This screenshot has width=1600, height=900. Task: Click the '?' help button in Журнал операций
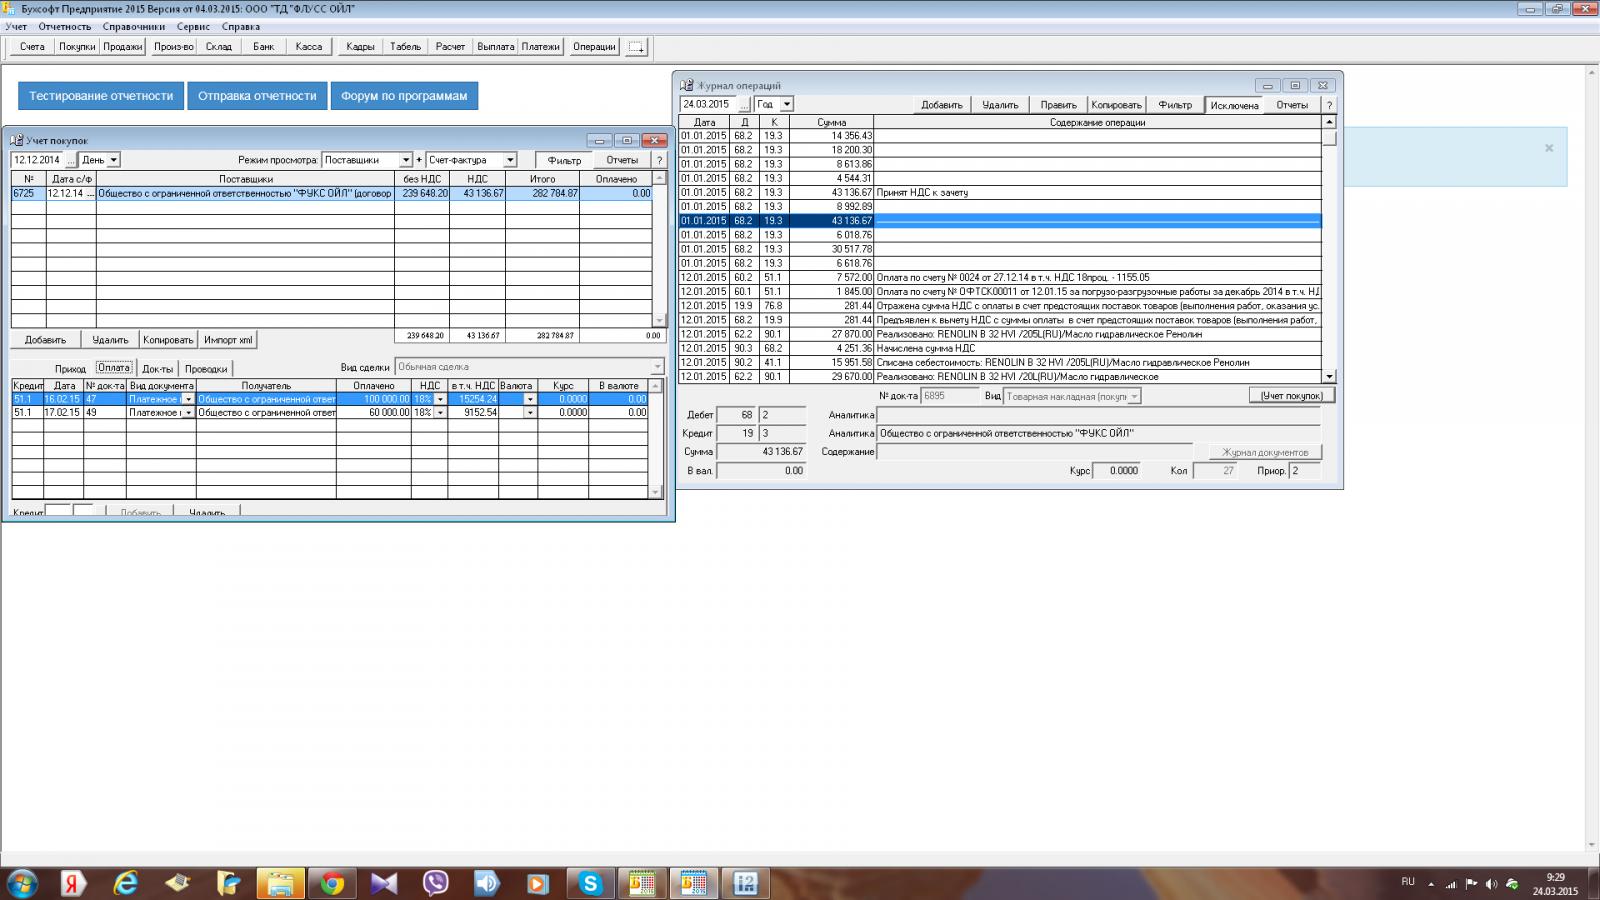tap(1329, 105)
